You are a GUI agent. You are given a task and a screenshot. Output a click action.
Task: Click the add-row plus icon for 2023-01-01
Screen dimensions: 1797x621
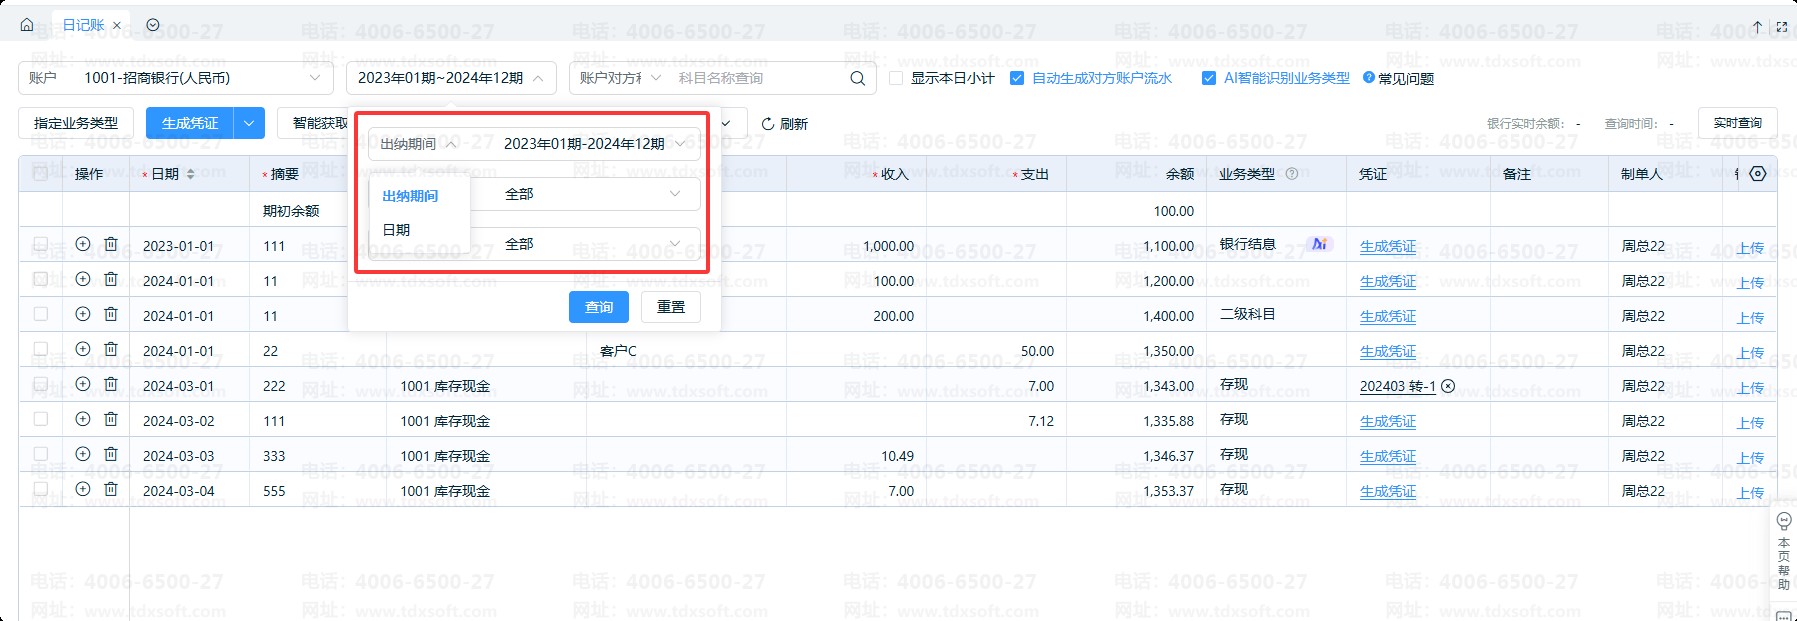83,244
